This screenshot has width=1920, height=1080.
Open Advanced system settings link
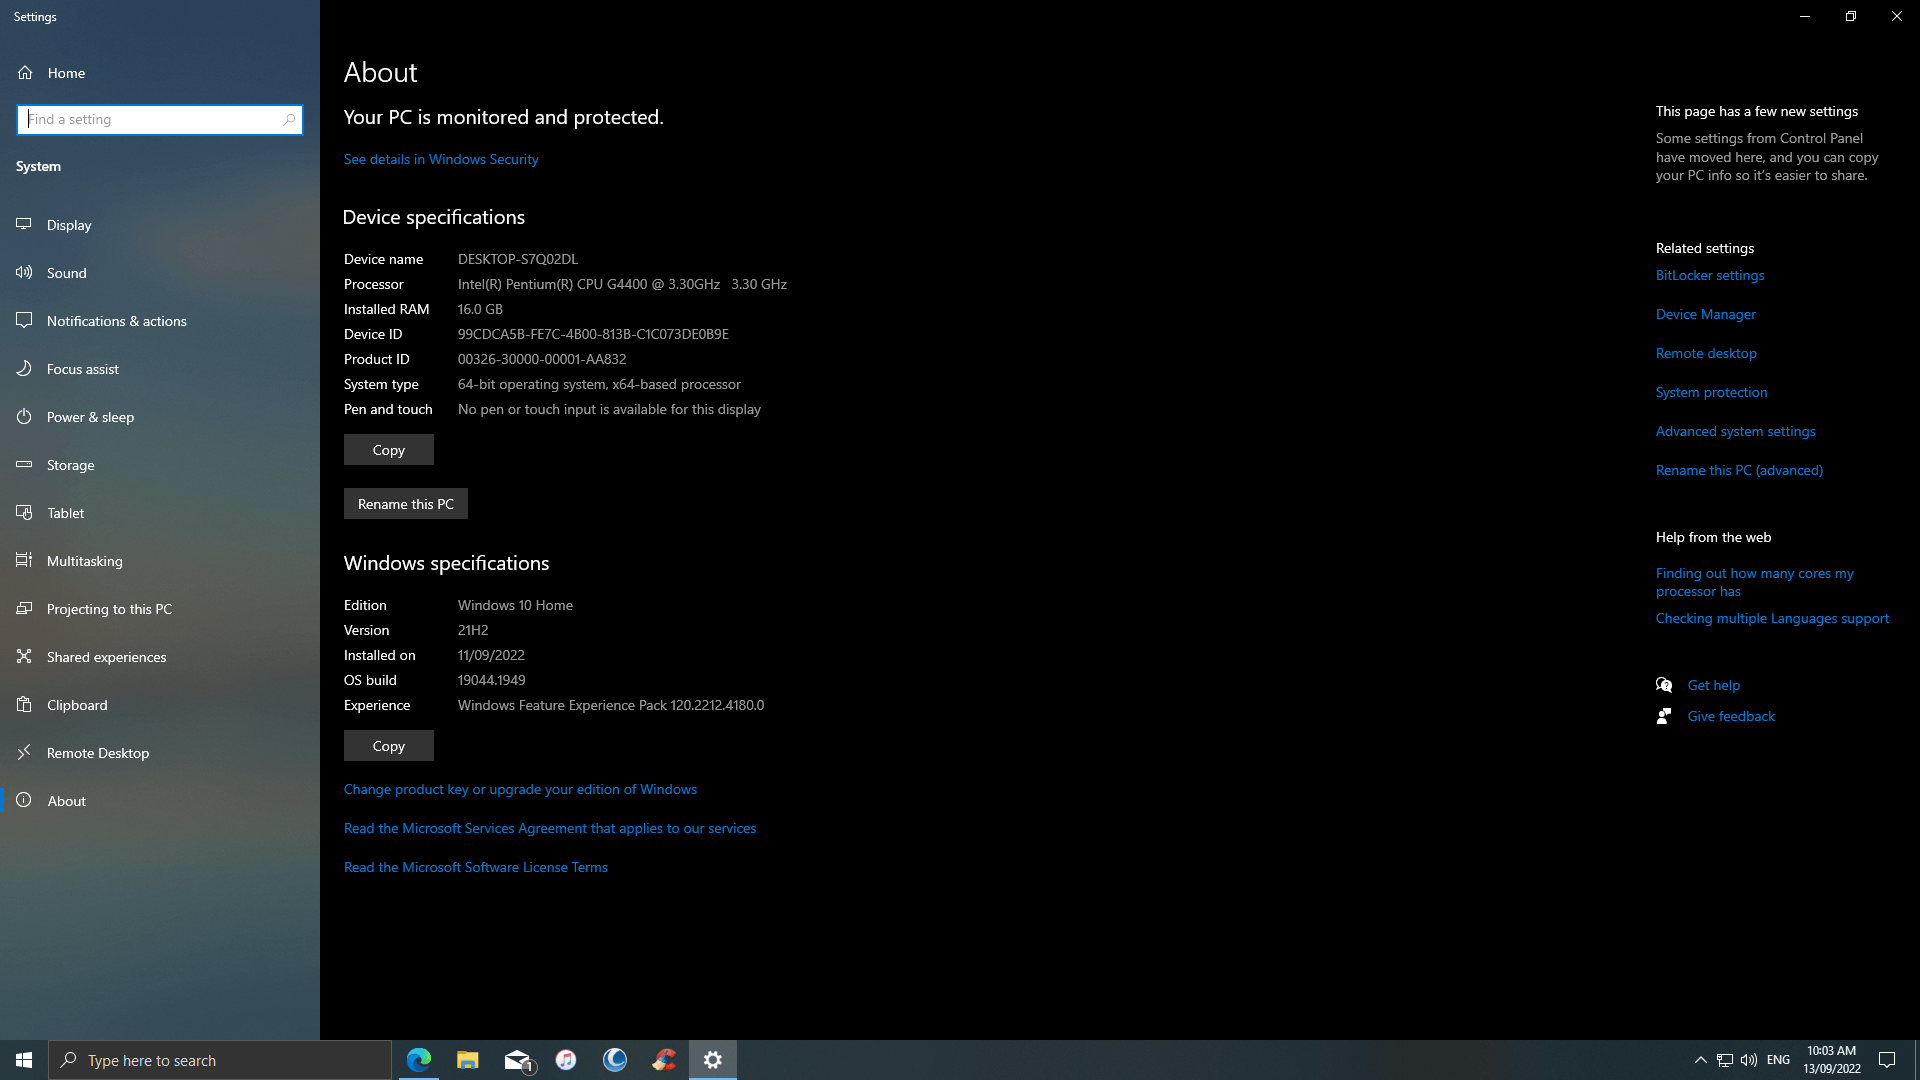tap(1736, 431)
